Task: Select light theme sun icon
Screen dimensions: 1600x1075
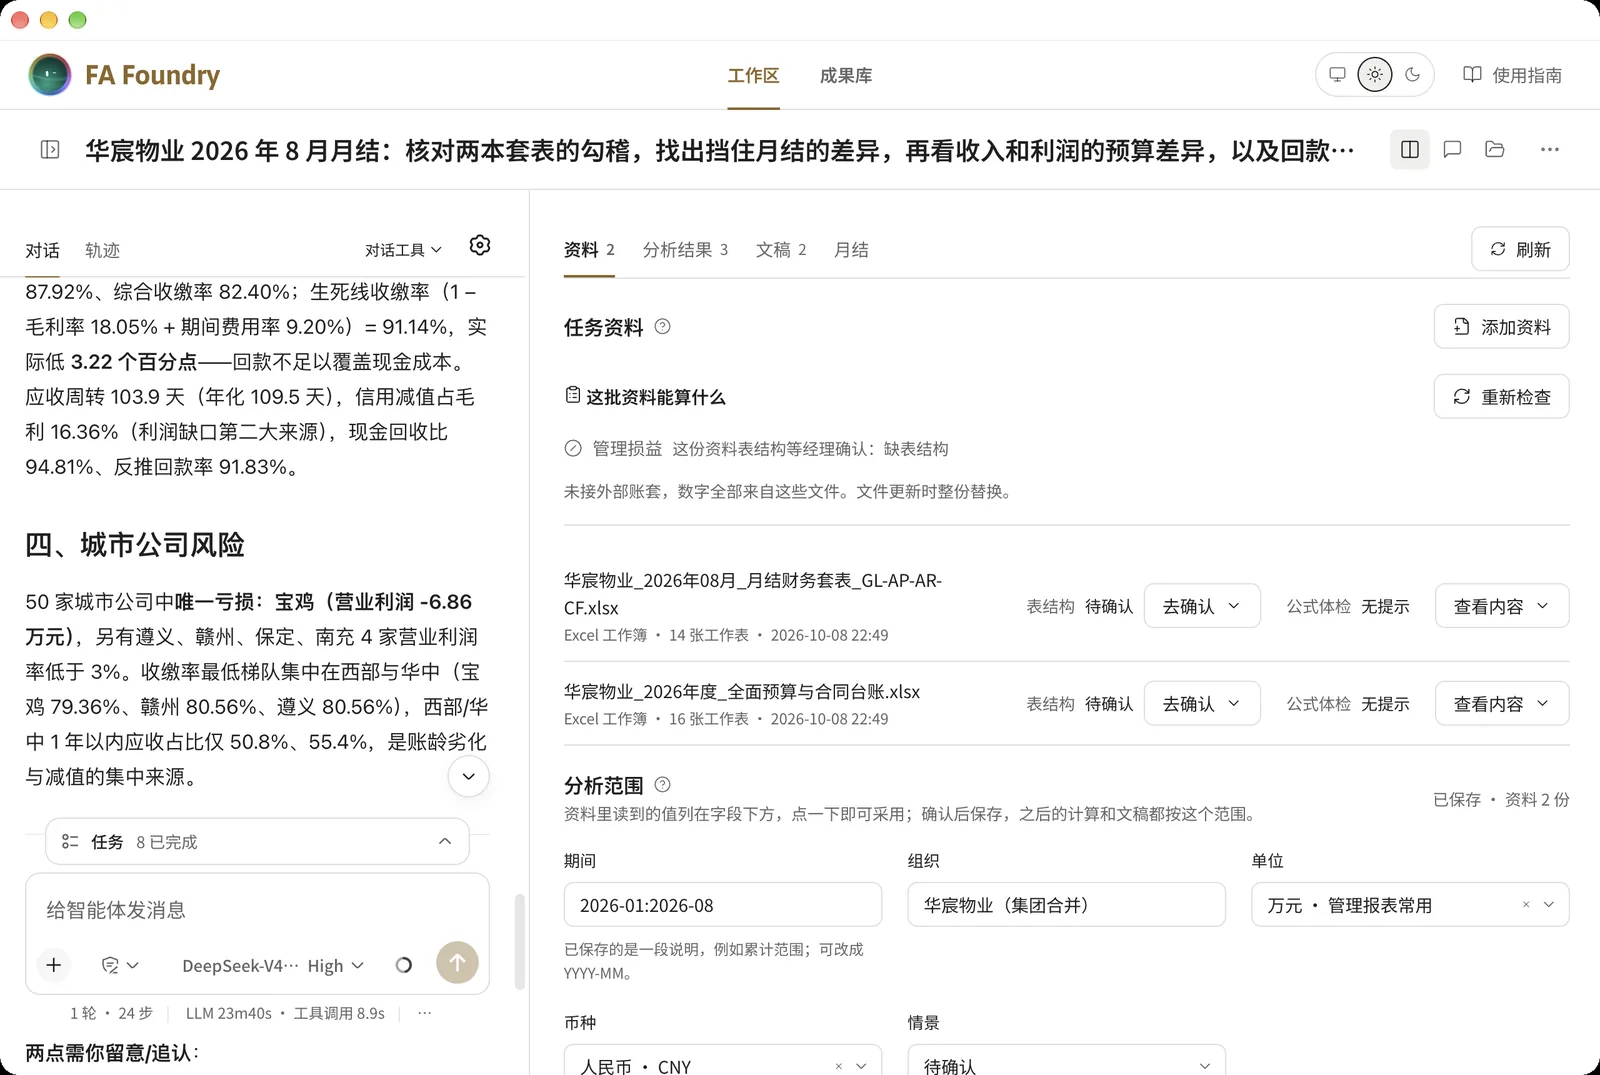Action: pyautogui.click(x=1375, y=75)
